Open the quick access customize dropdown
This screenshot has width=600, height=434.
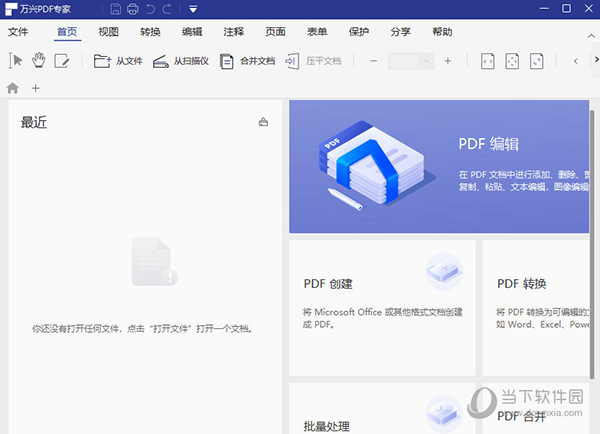tap(193, 9)
